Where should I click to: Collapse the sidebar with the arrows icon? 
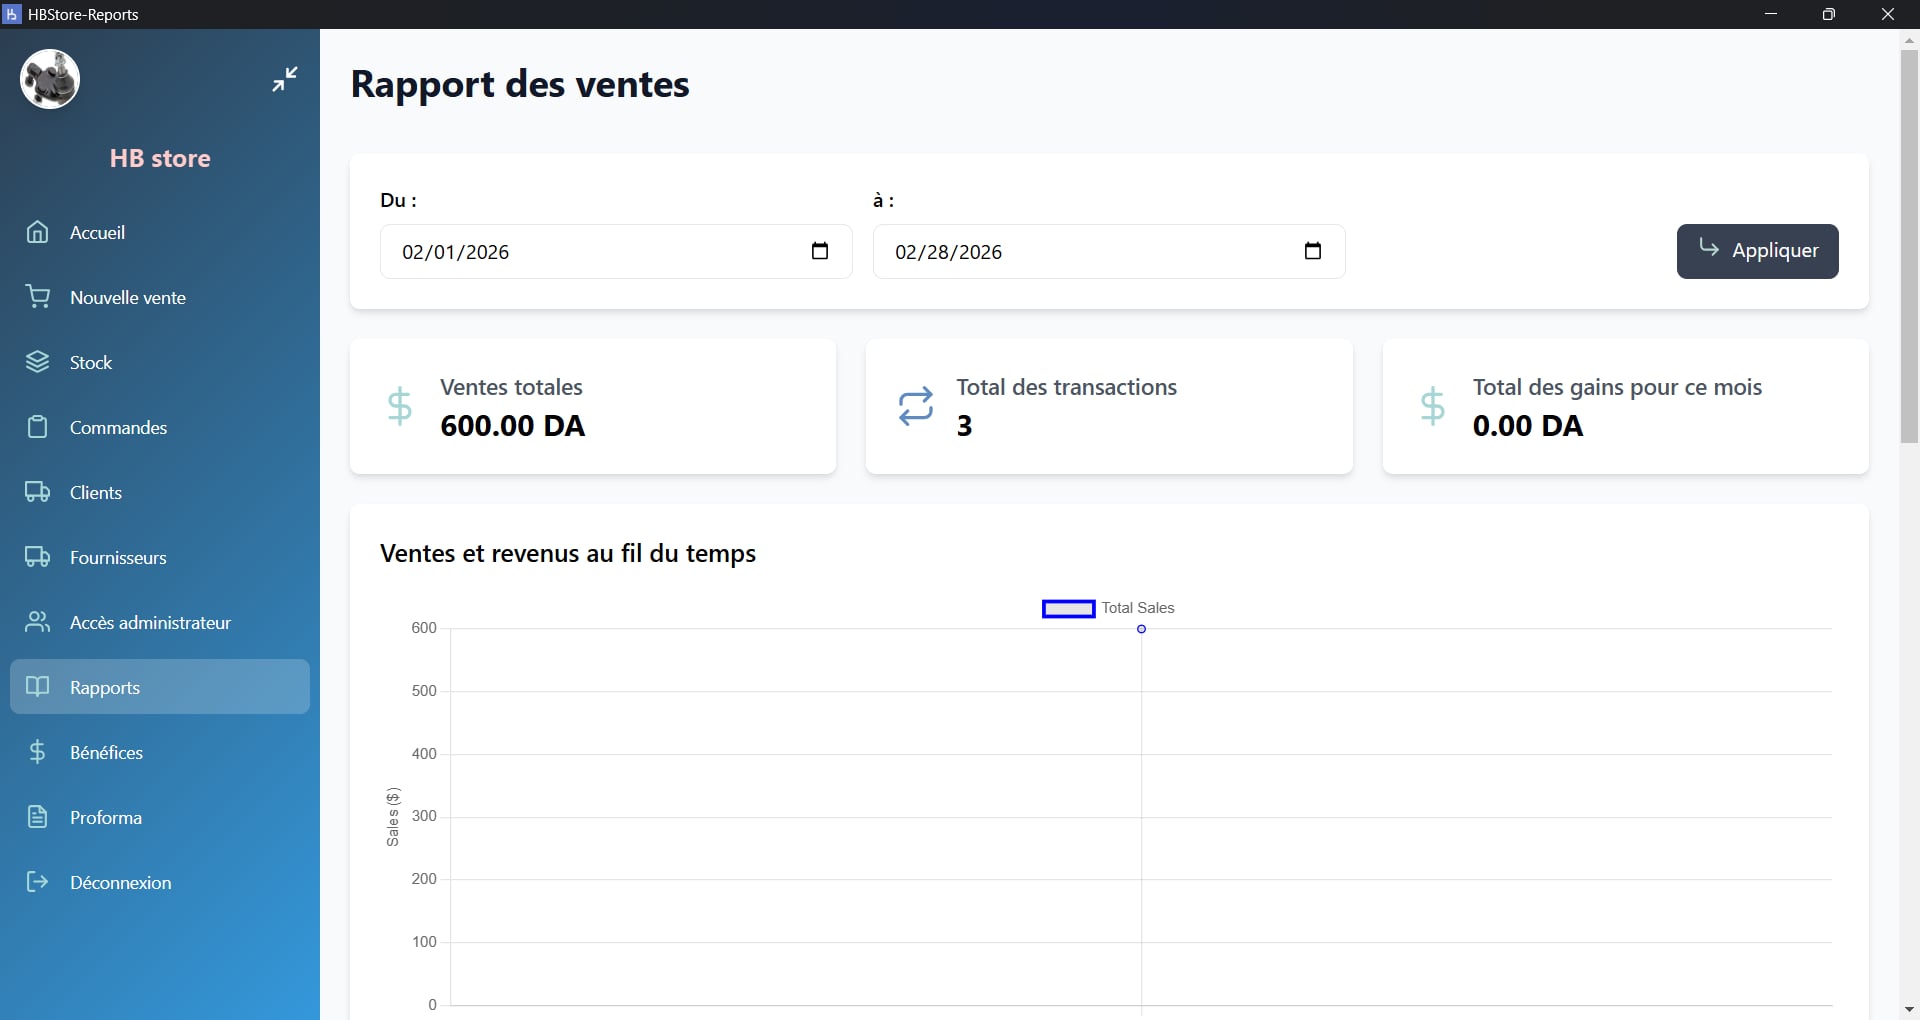point(284,79)
